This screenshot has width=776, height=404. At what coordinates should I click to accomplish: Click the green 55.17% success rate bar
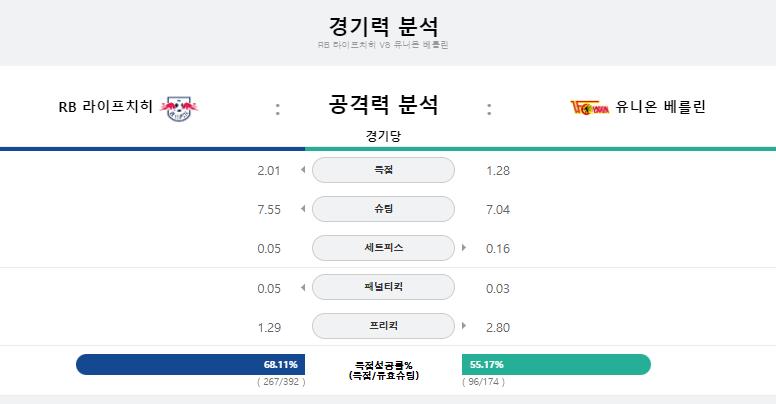coord(556,364)
